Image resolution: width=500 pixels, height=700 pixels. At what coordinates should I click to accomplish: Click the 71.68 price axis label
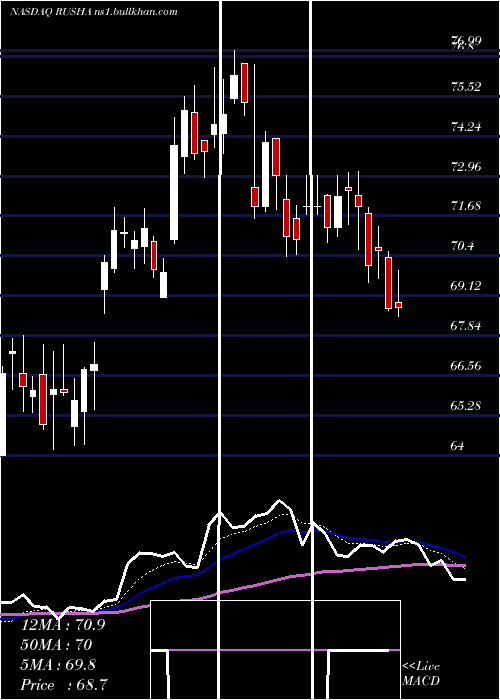coord(467,206)
